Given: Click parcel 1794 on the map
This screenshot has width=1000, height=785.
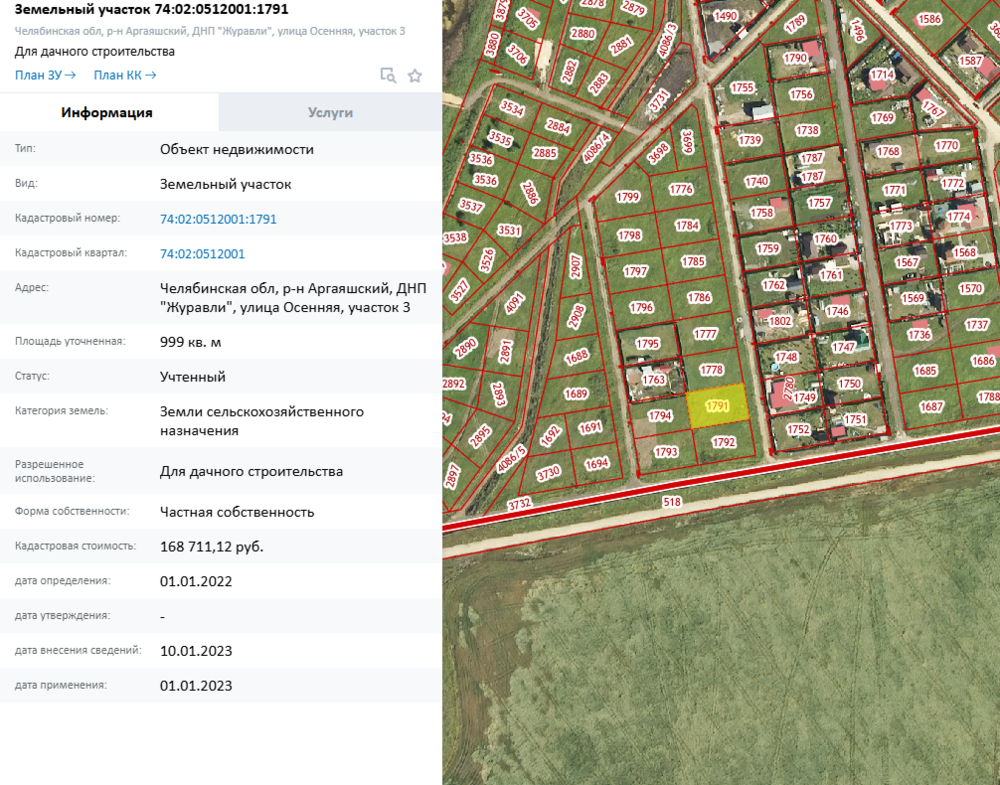Looking at the screenshot, I should point(660,416).
